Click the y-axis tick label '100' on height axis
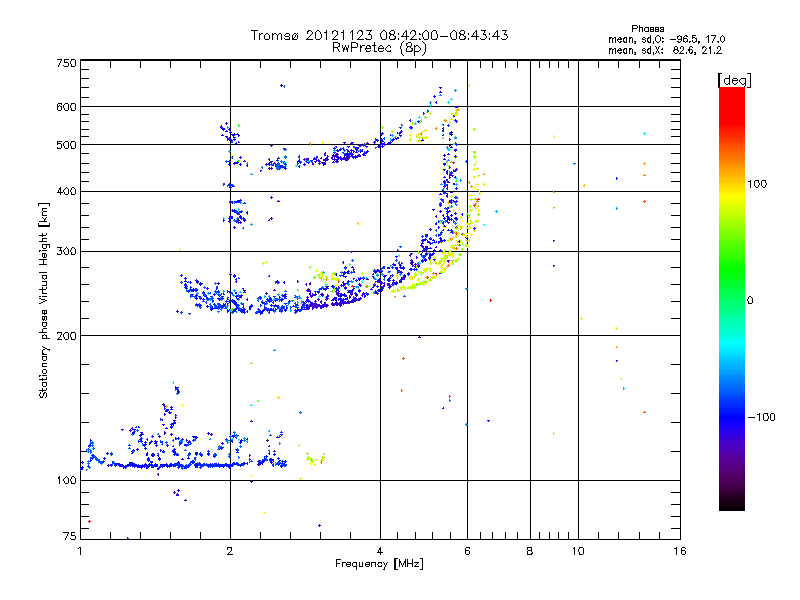Viewport: 800px width, 600px height. click(x=66, y=481)
